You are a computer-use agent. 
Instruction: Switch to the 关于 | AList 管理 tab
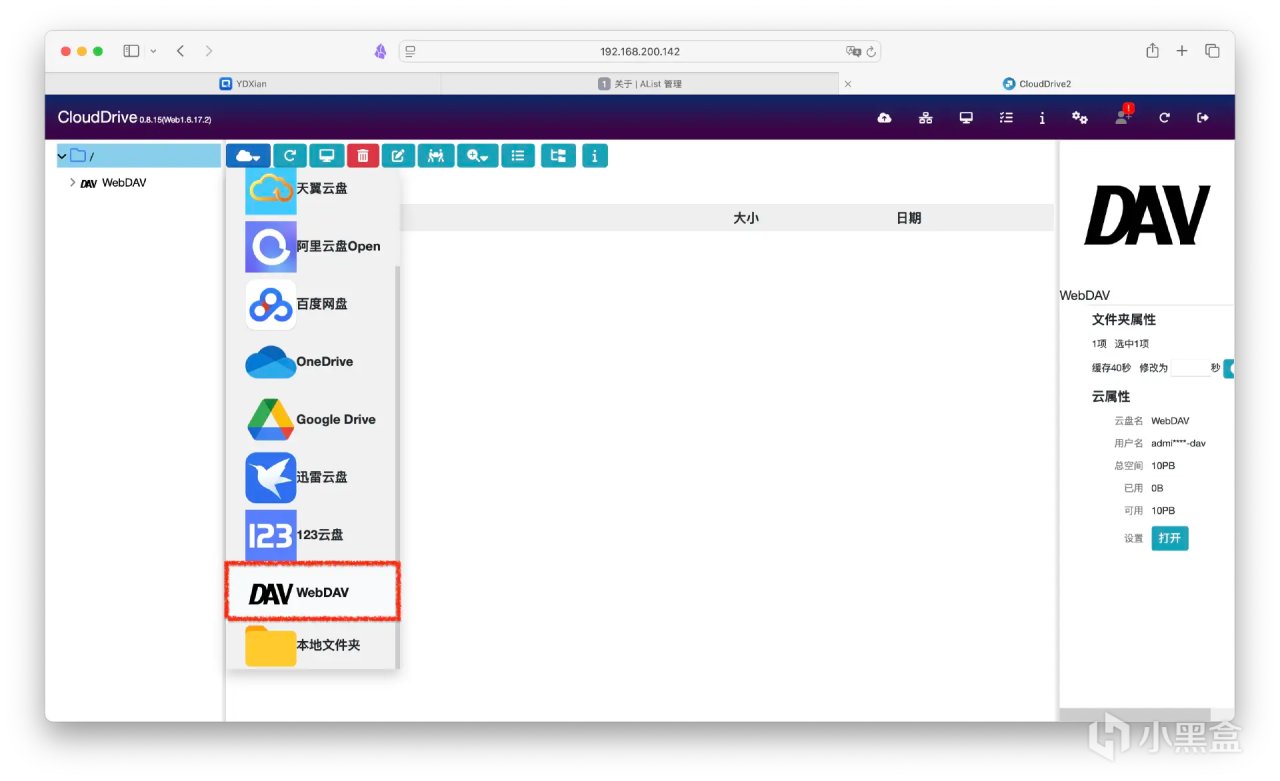tap(640, 84)
